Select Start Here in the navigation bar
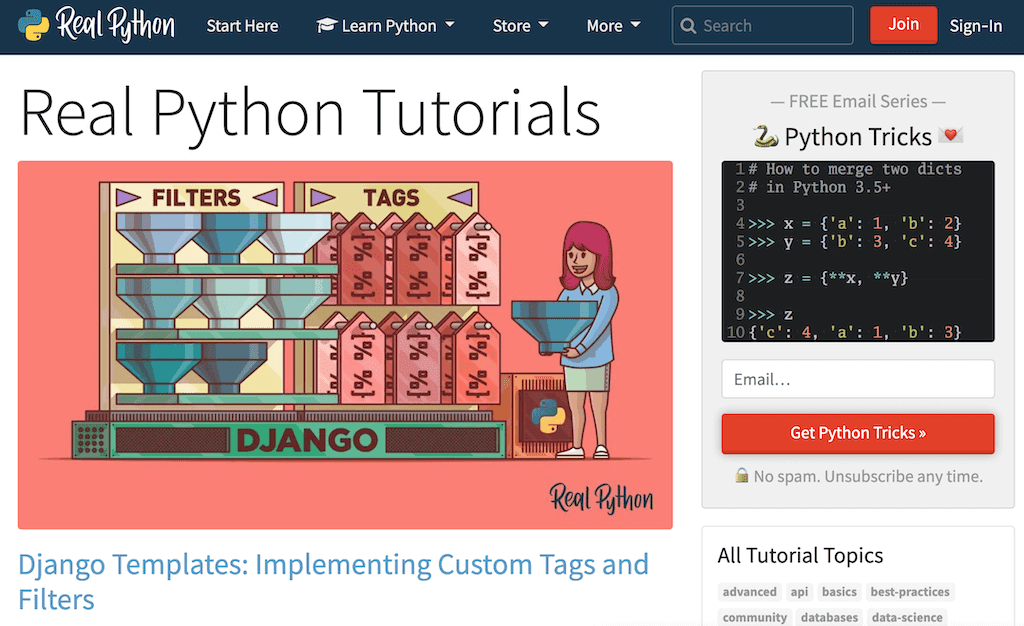The height and width of the screenshot is (626, 1024). (x=242, y=25)
